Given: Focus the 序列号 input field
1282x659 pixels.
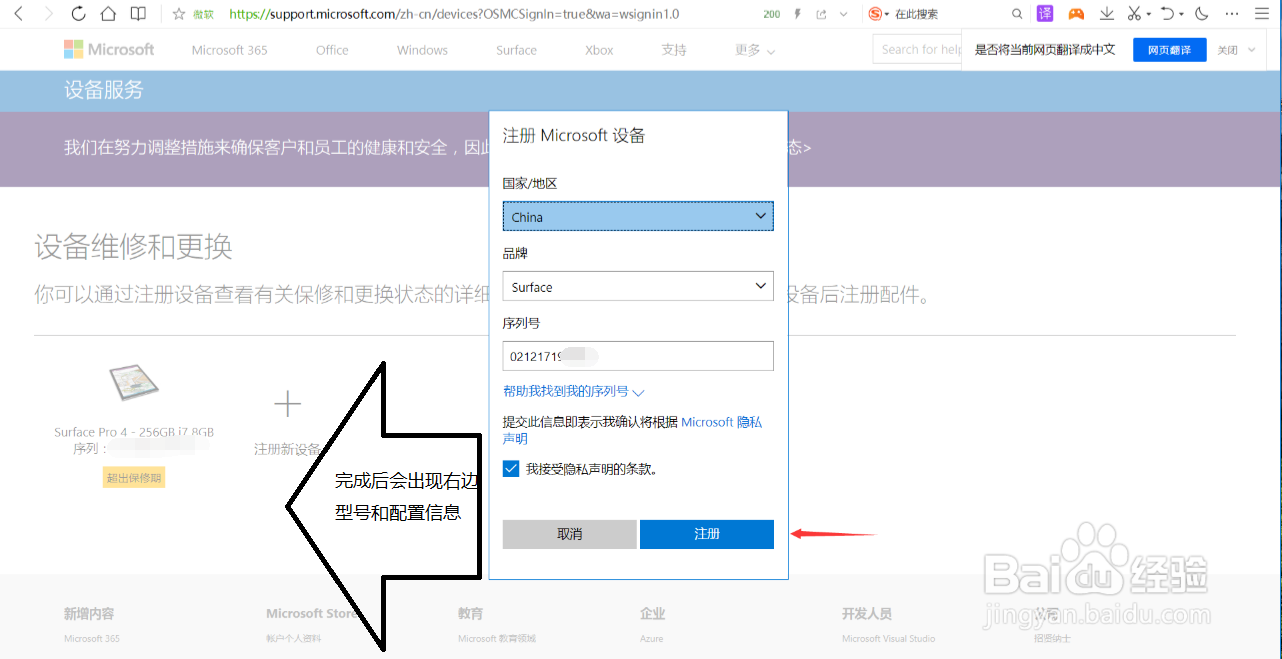Looking at the screenshot, I should 638,356.
